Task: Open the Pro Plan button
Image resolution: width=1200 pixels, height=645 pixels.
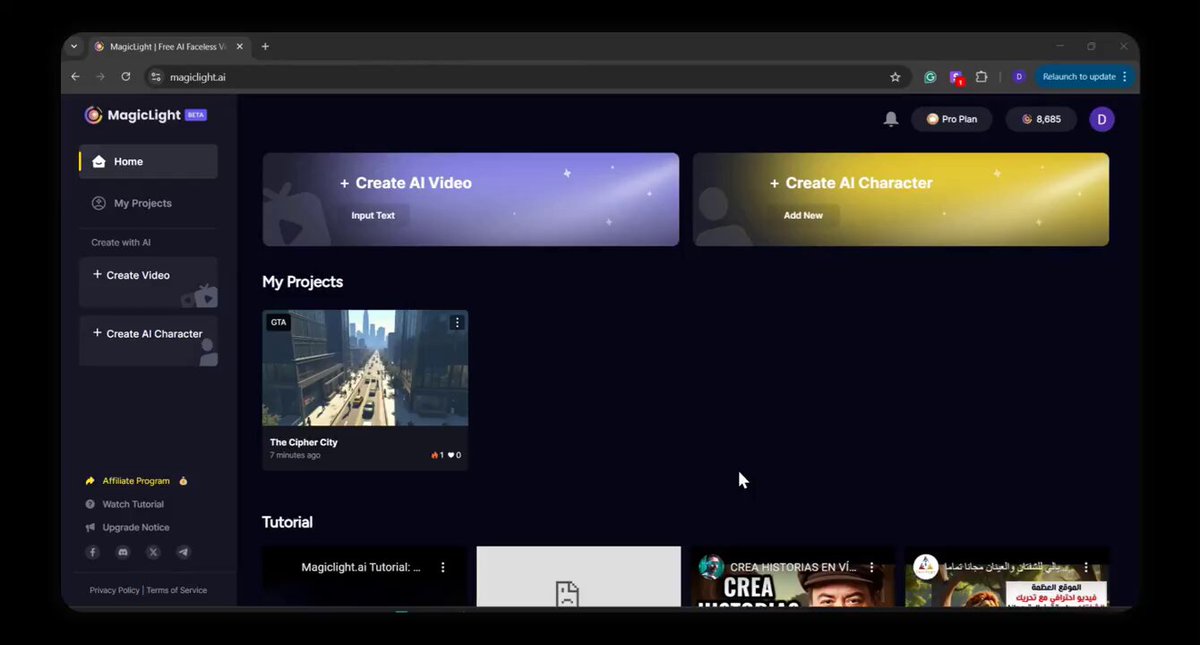Action: (x=951, y=119)
